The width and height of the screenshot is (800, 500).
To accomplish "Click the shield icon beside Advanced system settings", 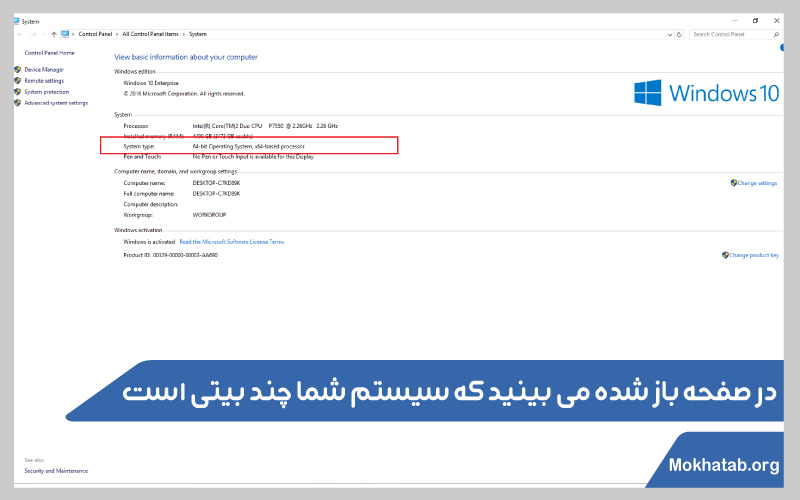I will point(18,103).
